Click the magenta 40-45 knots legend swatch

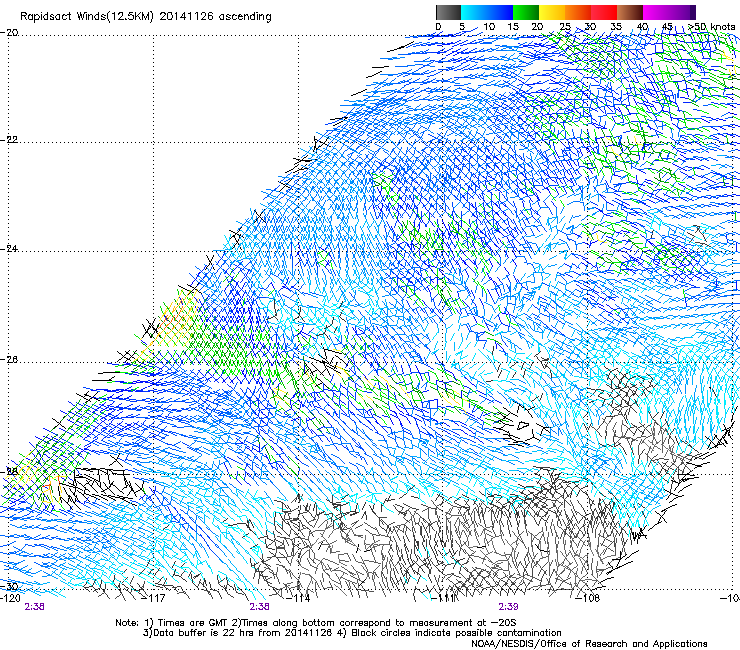pyautogui.click(x=656, y=12)
